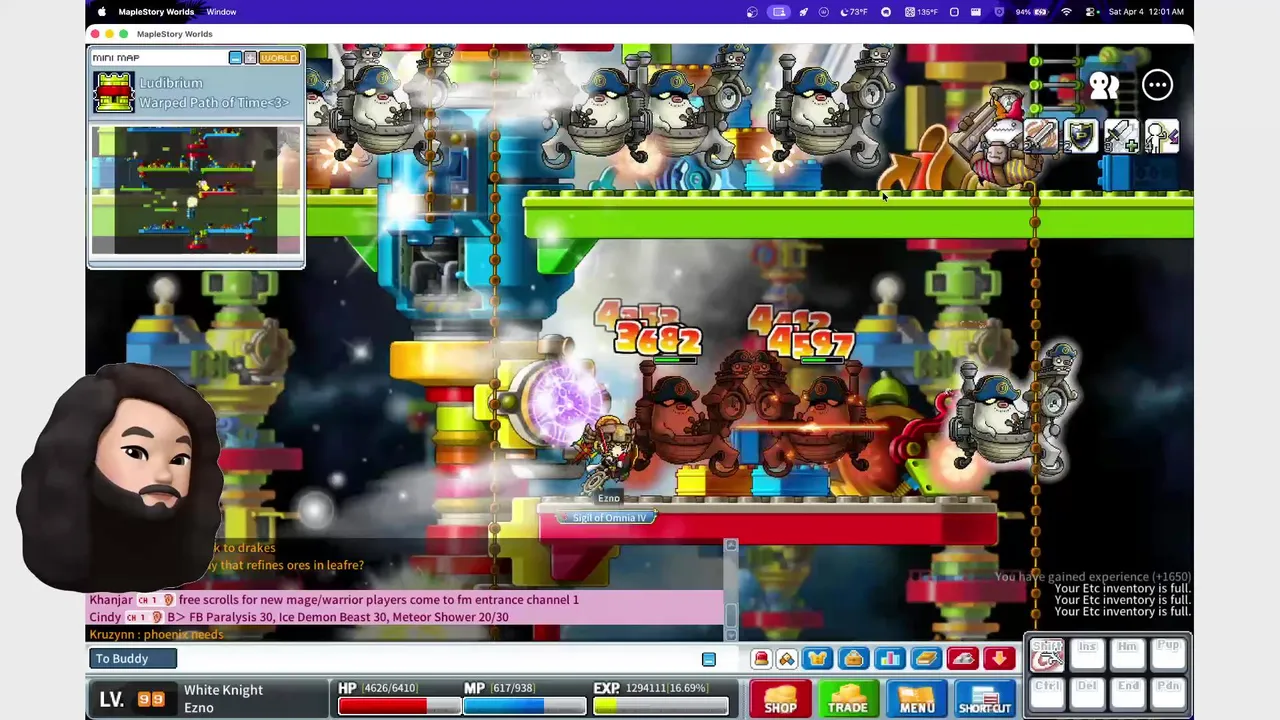
Task: Click Khanjar's free scrolls chat message
Action: [x=334, y=600]
